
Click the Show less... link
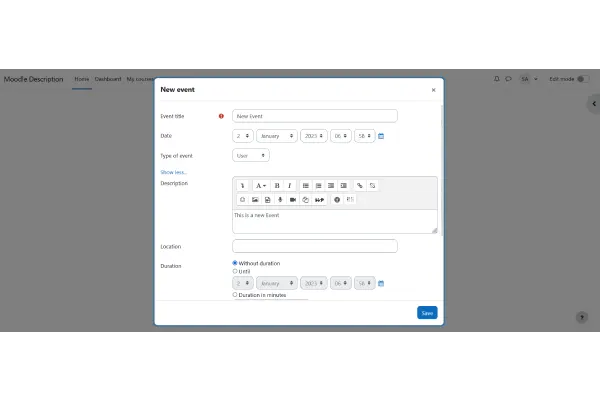pyautogui.click(x=173, y=172)
